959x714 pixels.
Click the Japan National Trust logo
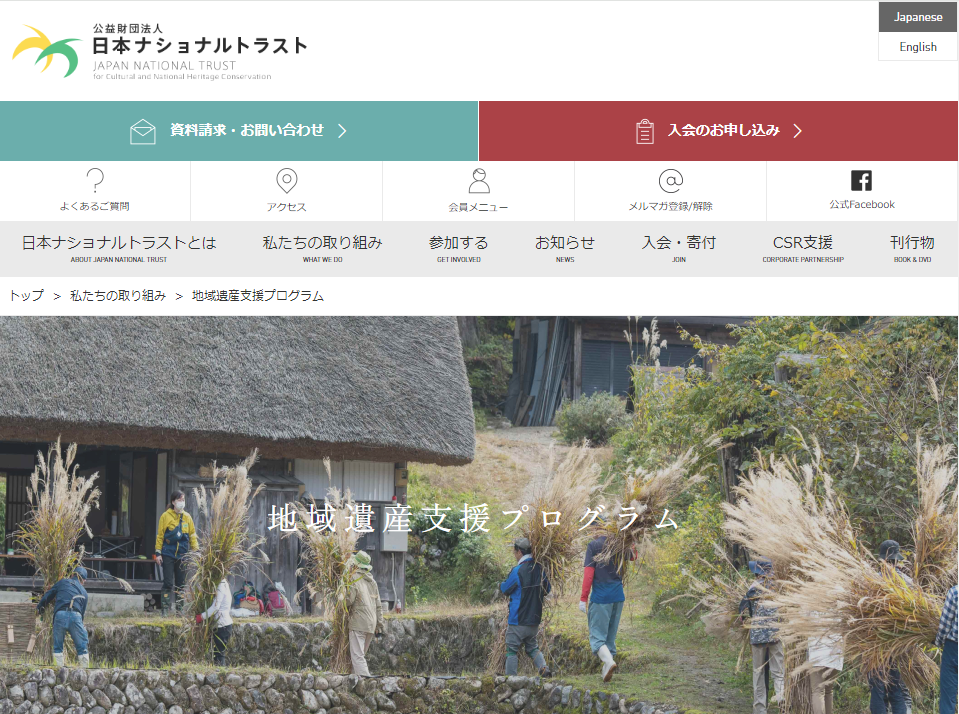[x=158, y=50]
